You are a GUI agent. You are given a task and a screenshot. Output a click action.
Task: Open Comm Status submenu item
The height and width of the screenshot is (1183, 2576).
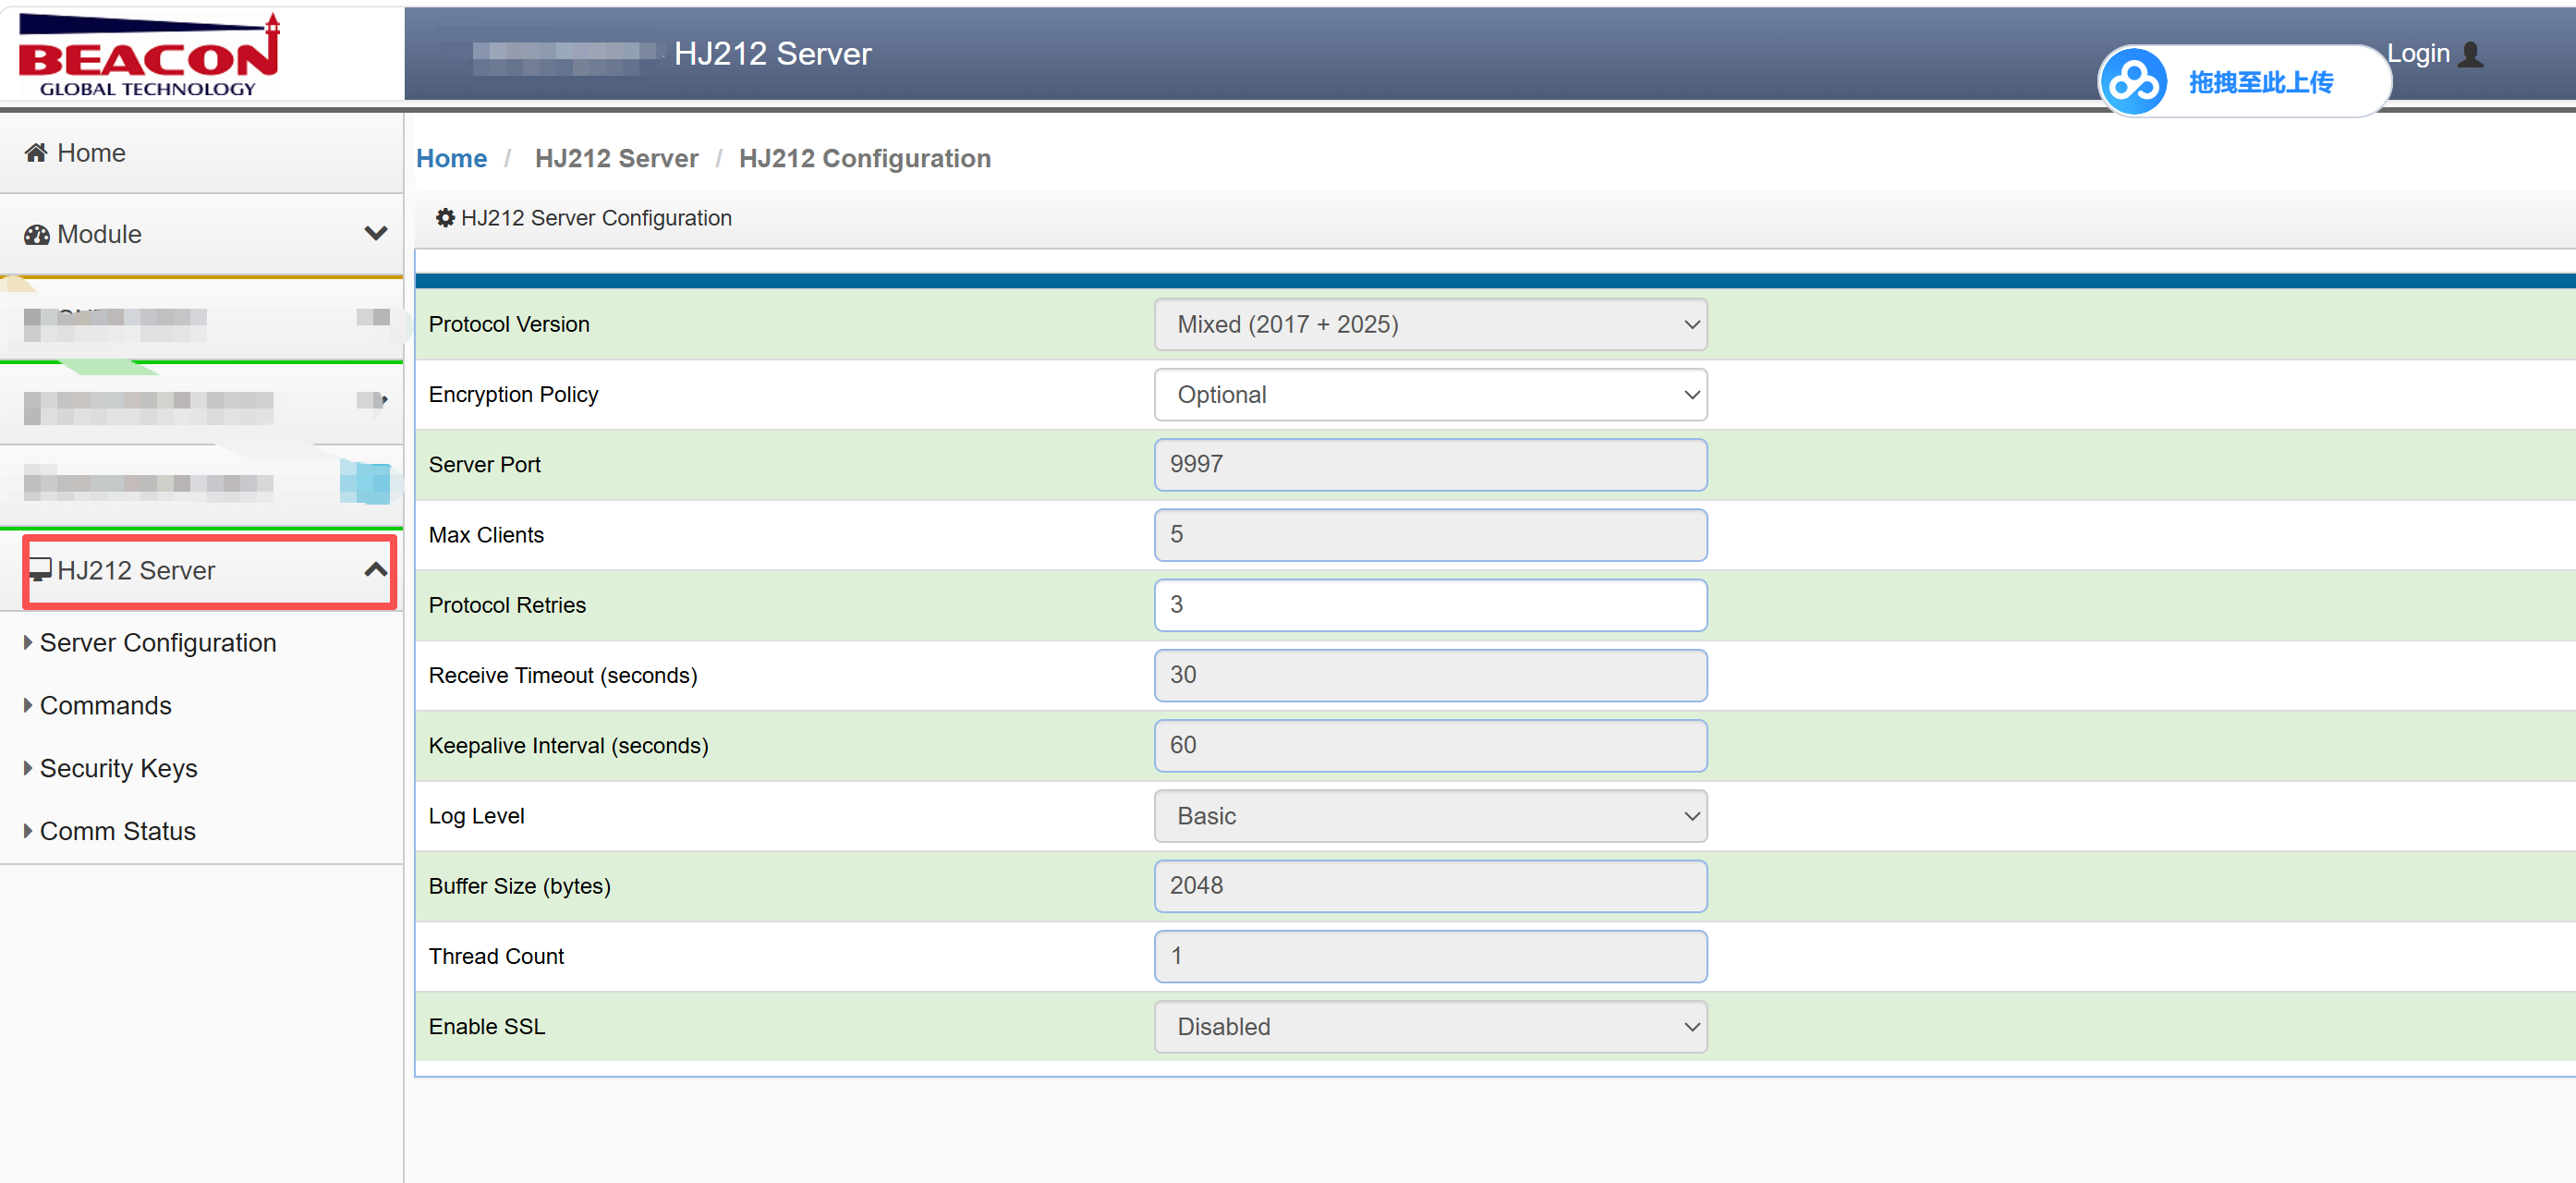coord(118,831)
